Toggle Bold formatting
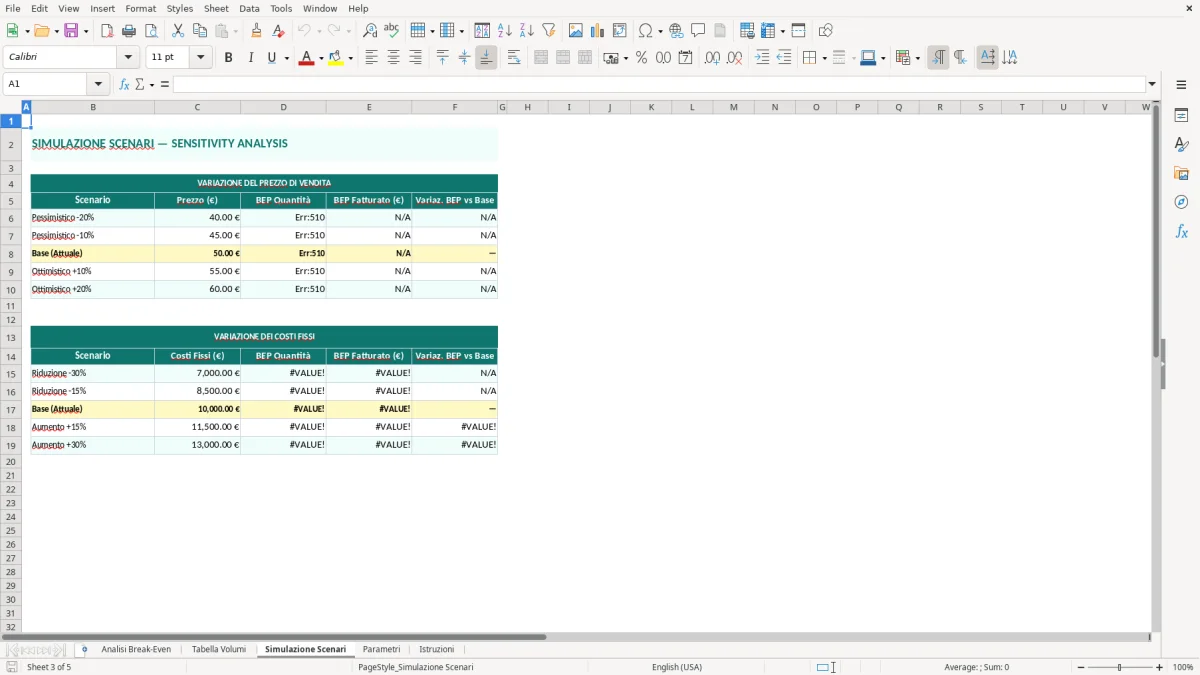The width and height of the screenshot is (1200, 675). click(229, 58)
